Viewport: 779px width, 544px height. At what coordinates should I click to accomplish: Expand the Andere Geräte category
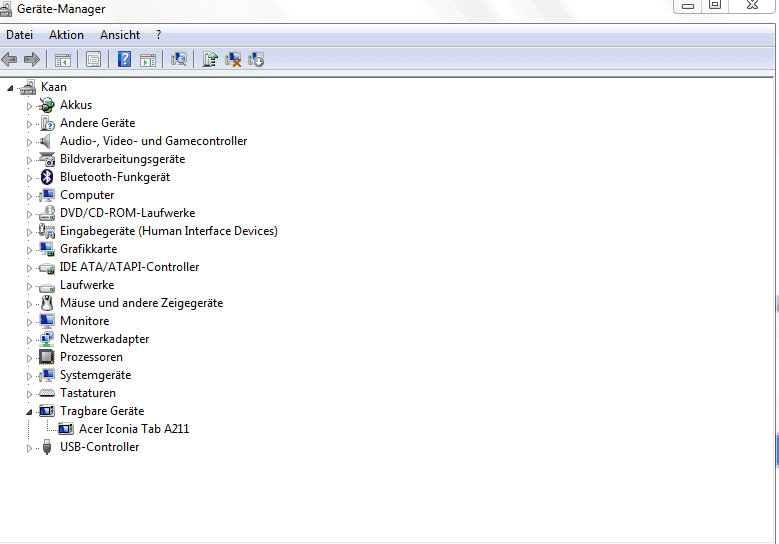(x=29, y=124)
